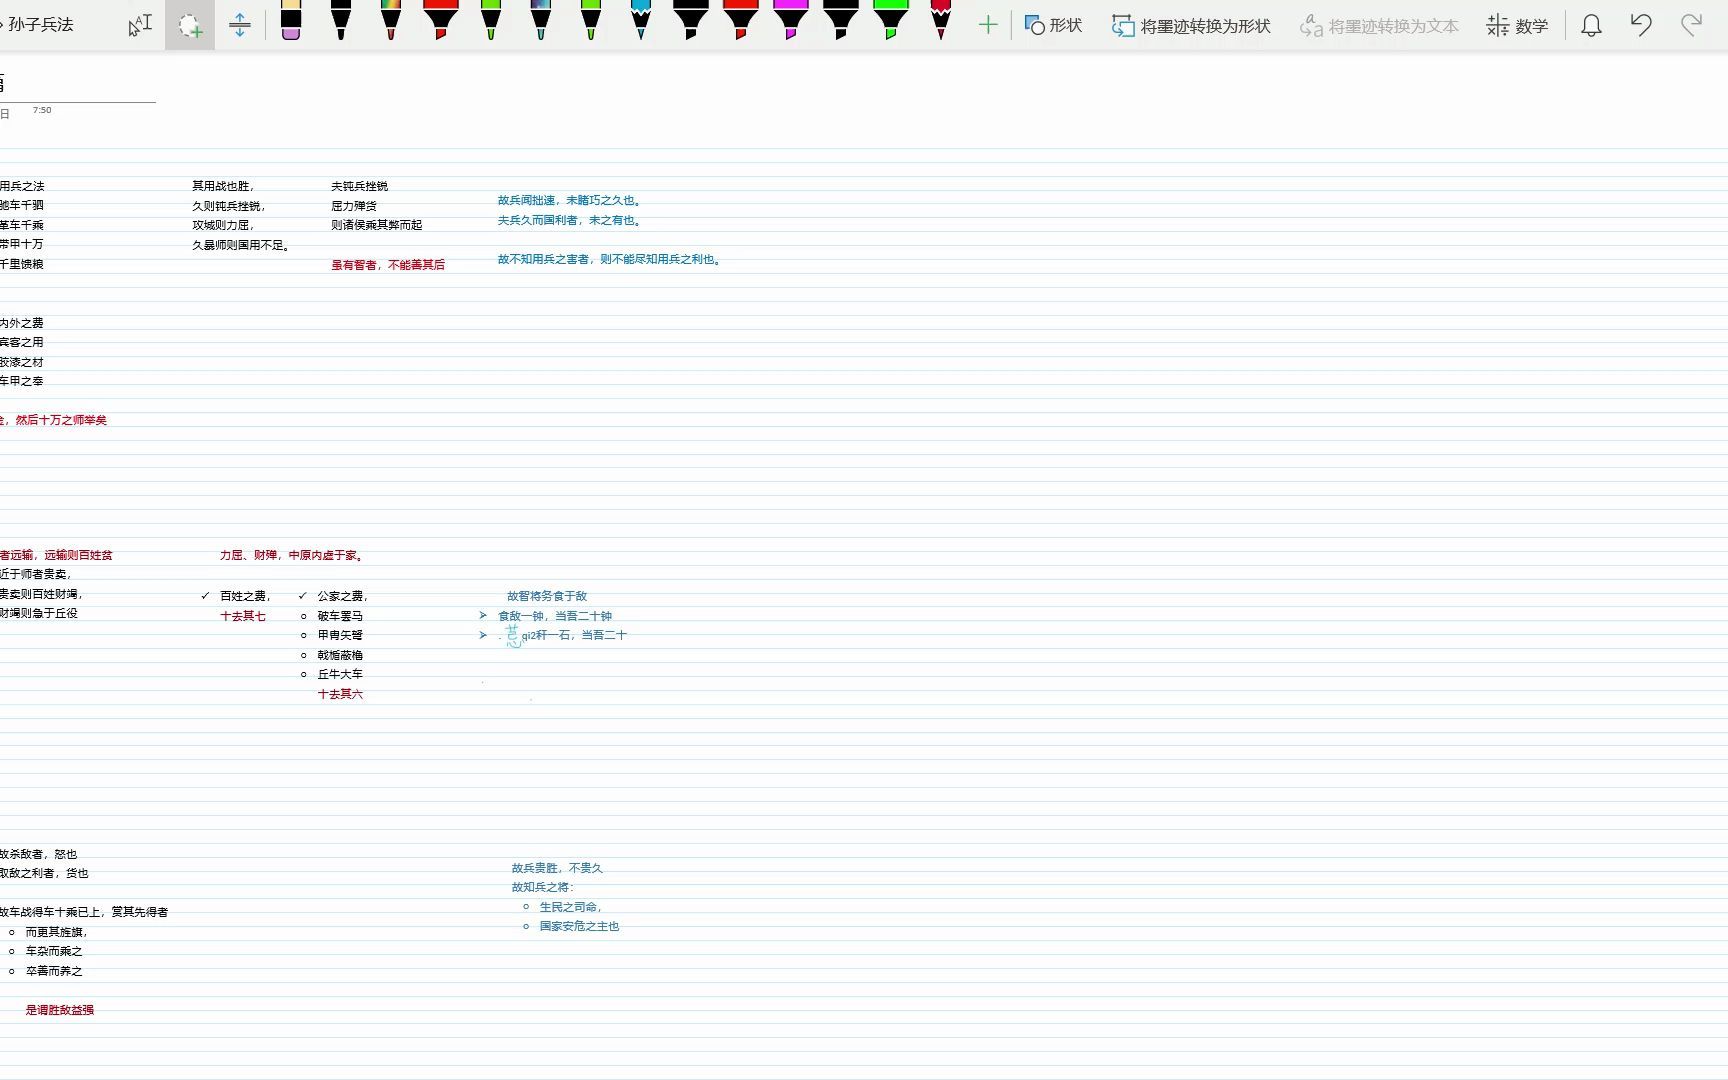Viewport: 1728px width, 1080px height.
Task: Click the line 内外之费
Action: coord(22,323)
